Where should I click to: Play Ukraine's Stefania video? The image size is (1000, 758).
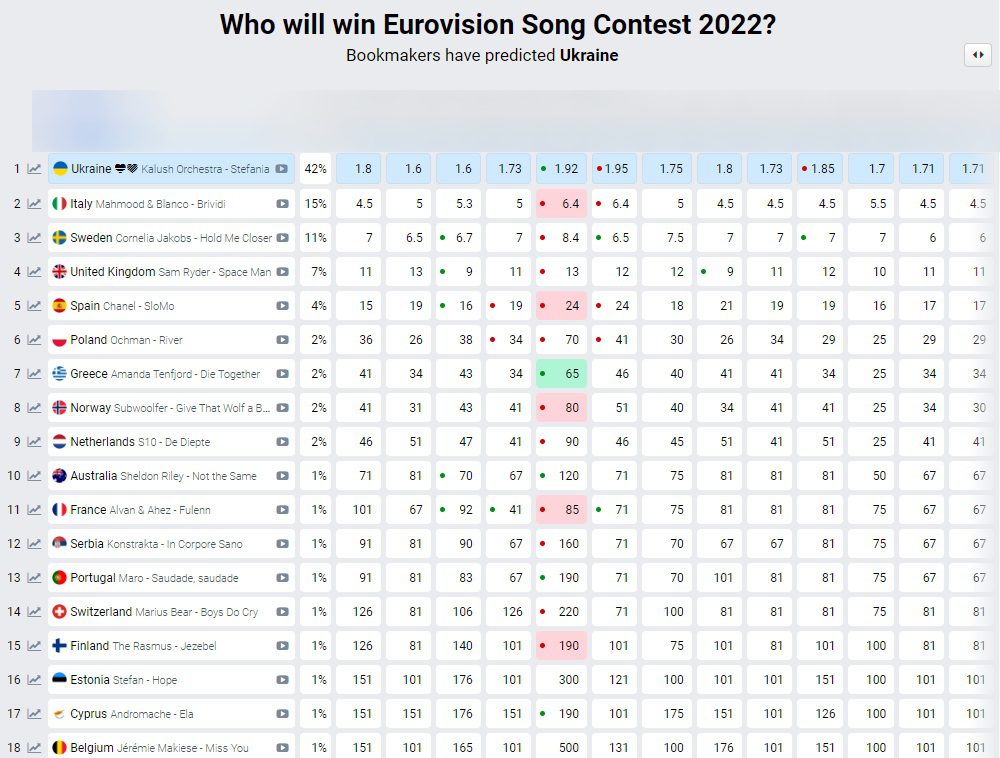[x=282, y=169]
